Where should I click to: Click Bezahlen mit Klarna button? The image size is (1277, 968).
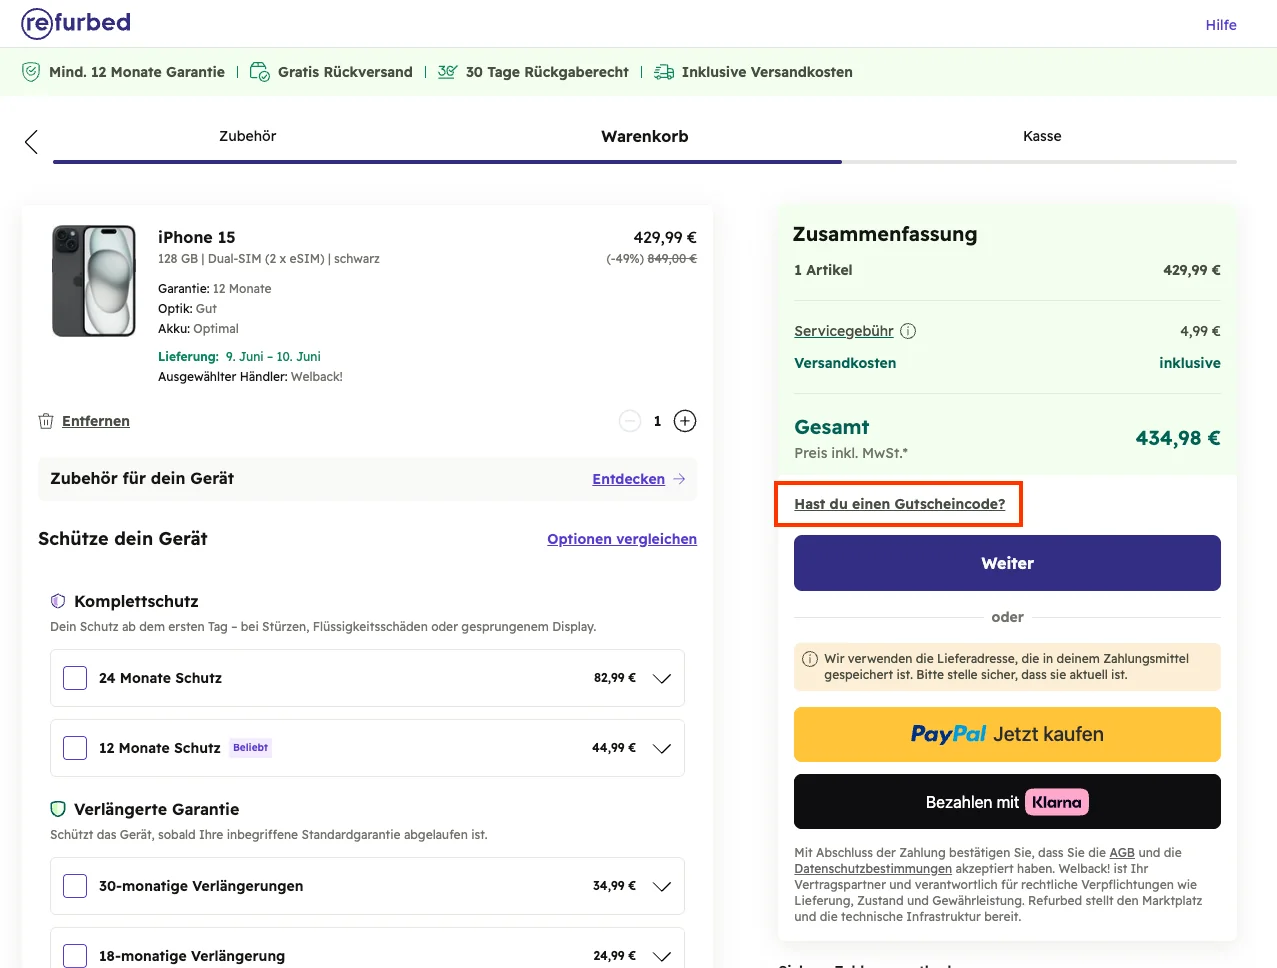pyautogui.click(x=1007, y=802)
